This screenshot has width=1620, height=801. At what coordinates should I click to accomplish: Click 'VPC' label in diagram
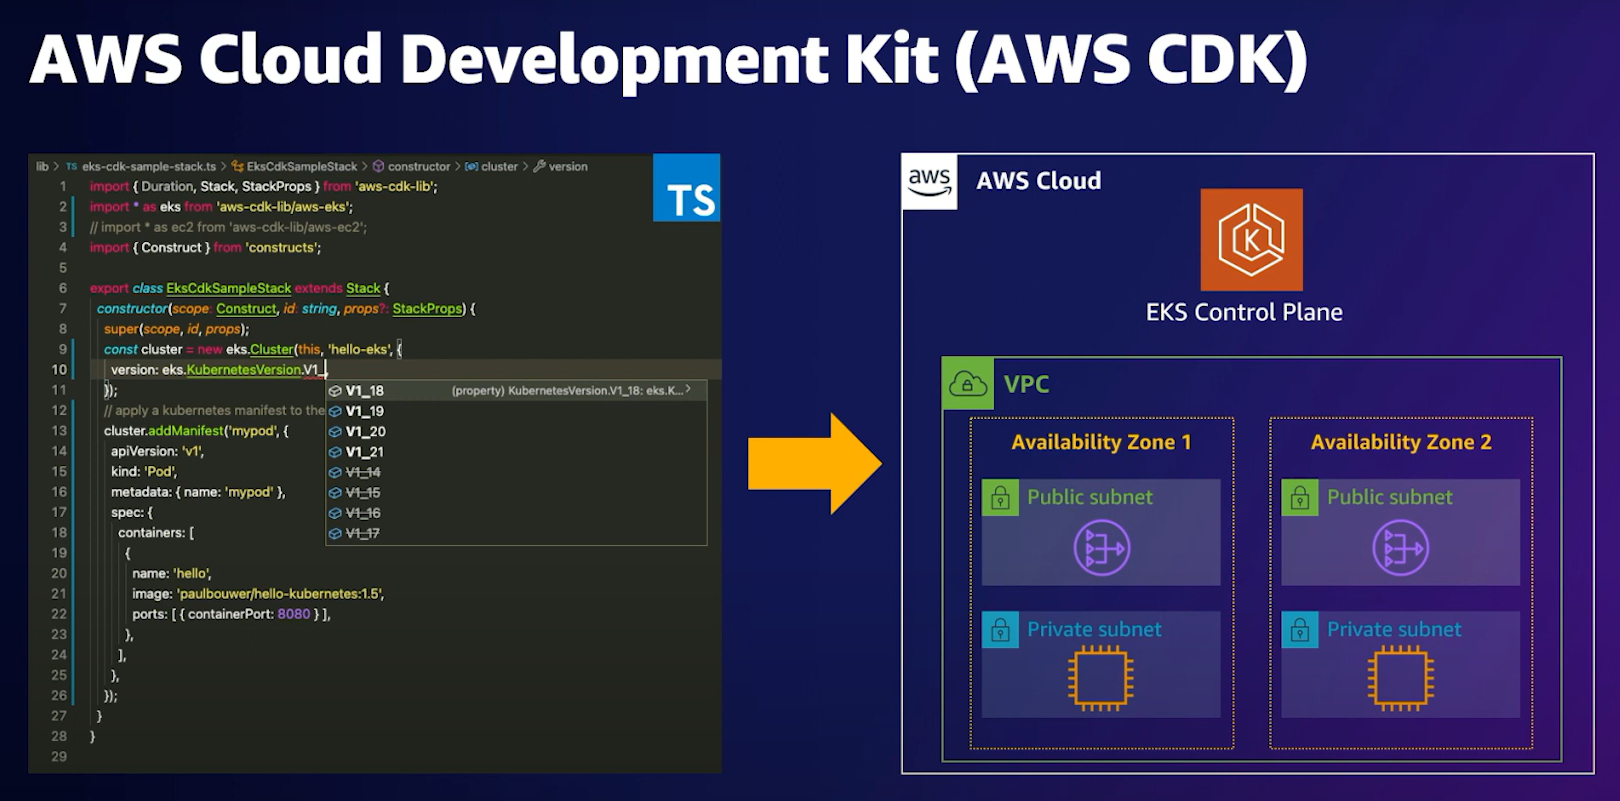coord(1027,384)
